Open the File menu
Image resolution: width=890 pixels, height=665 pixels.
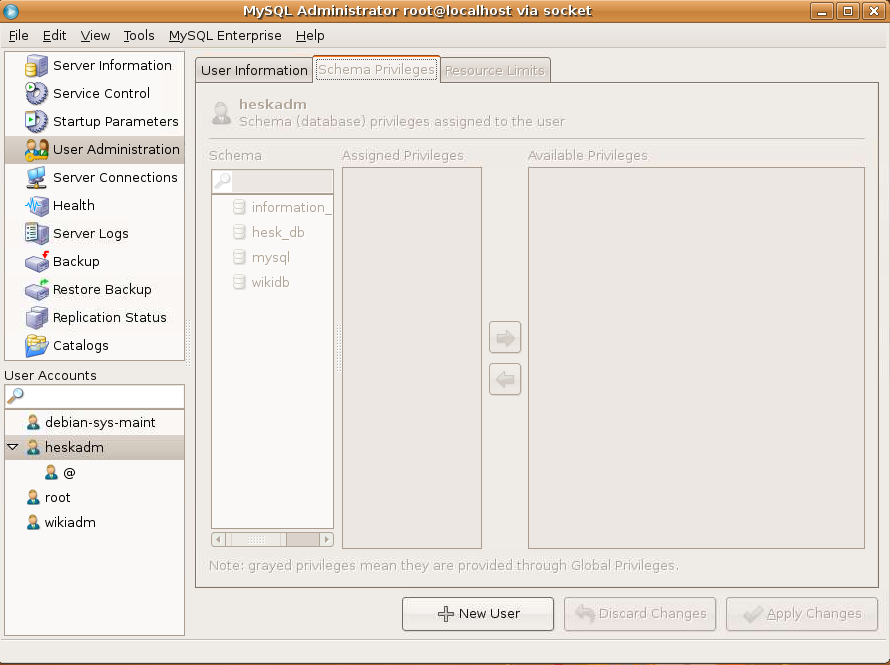click(19, 36)
